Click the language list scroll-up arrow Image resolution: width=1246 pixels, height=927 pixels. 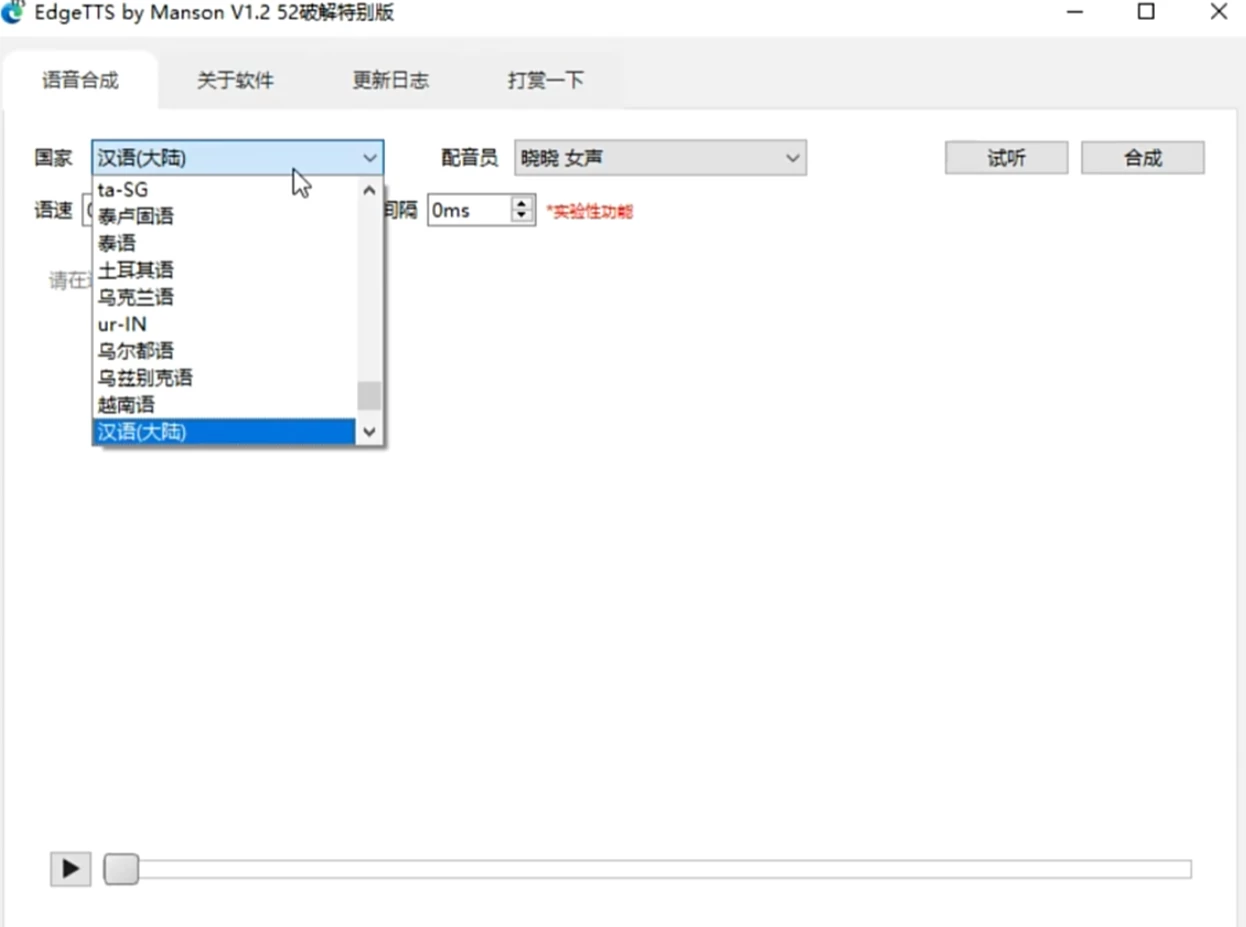point(369,190)
